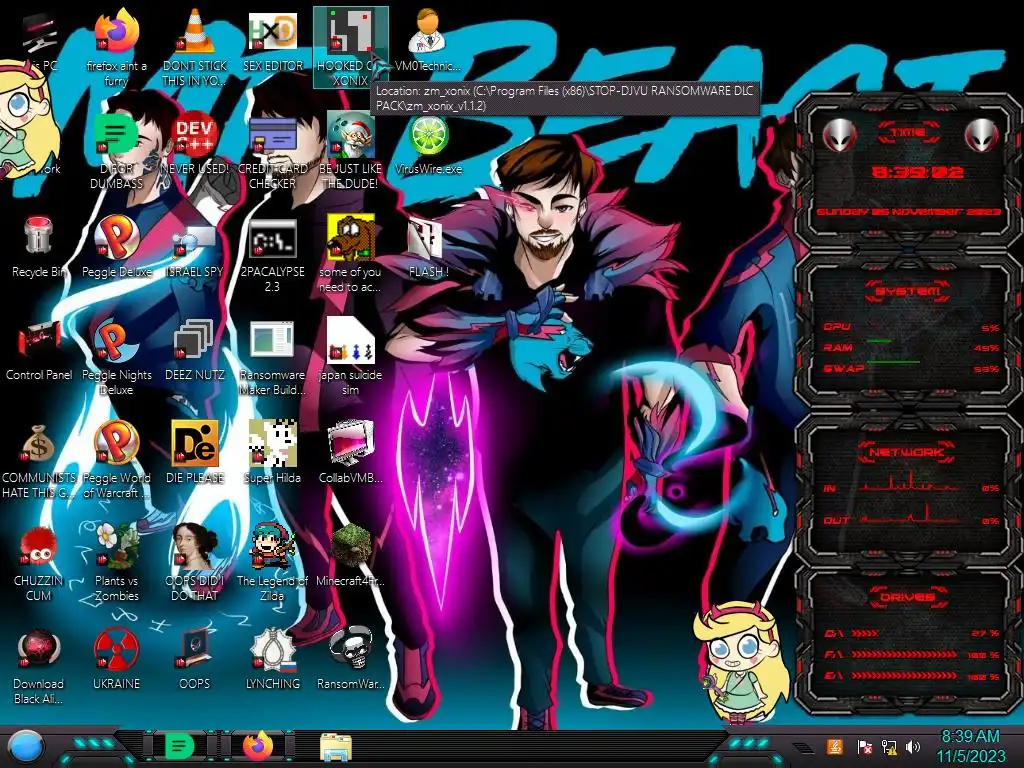The image size is (1024, 768).
Task: Click the DRIVES widget header
Action: coord(908,597)
